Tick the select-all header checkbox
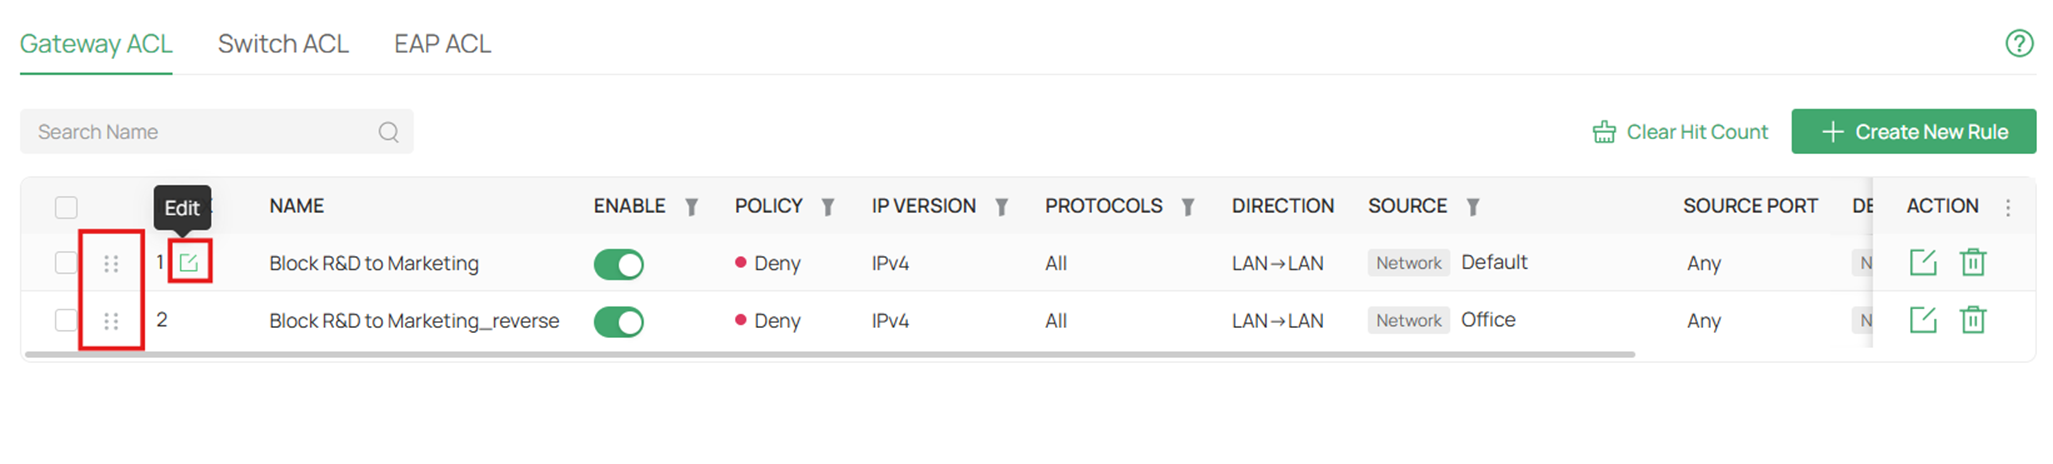Viewport: 2053px width, 464px height. pyautogui.click(x=66, y=207)
